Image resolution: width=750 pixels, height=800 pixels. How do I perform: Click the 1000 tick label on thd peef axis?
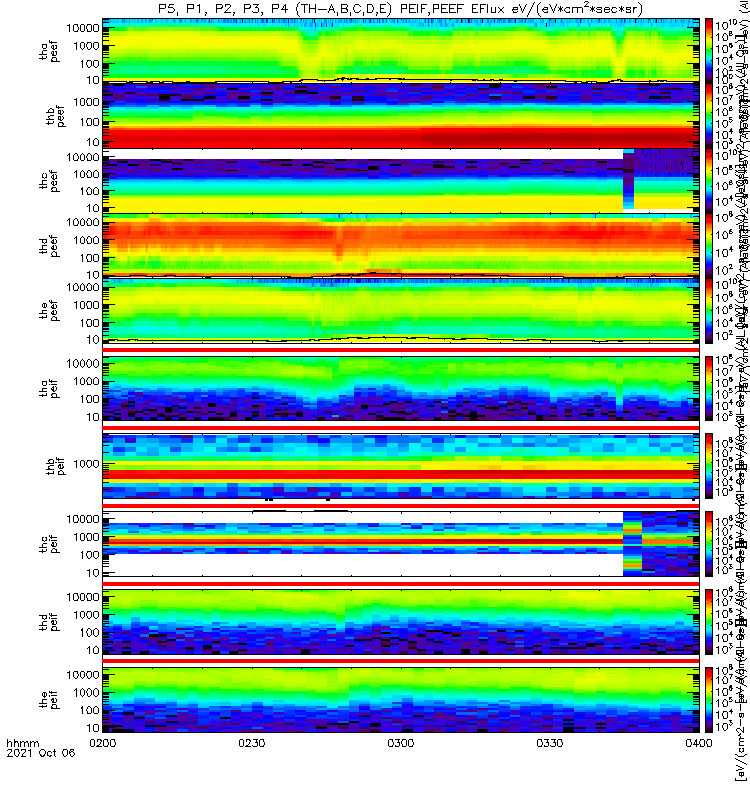pos(86,240)
